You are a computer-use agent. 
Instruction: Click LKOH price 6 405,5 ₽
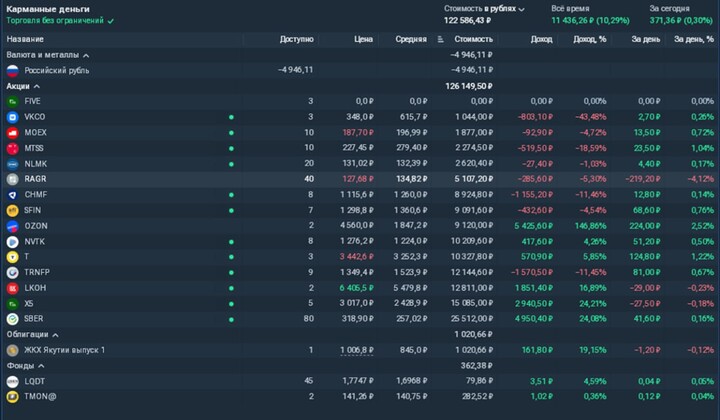[356, 288]
